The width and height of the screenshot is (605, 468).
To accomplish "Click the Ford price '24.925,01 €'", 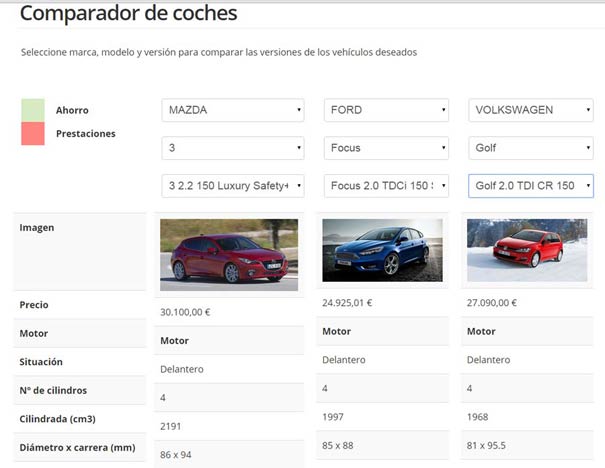I will point(347,303).
